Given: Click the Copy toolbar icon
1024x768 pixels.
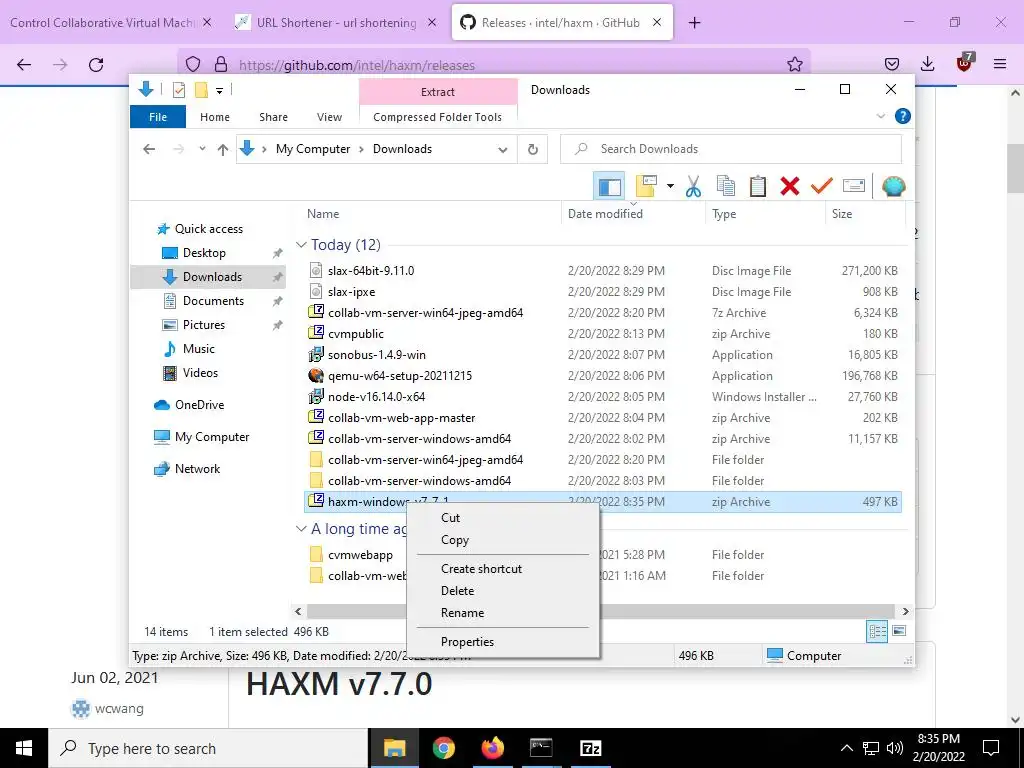Looking at the screenshot, I should point(726,187).
